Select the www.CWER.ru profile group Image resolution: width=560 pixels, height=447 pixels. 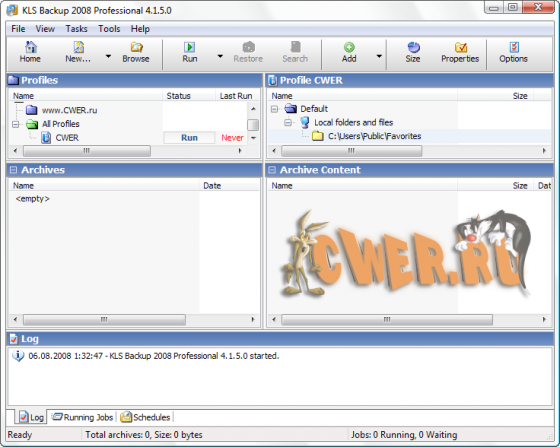[x=69, y=110]
